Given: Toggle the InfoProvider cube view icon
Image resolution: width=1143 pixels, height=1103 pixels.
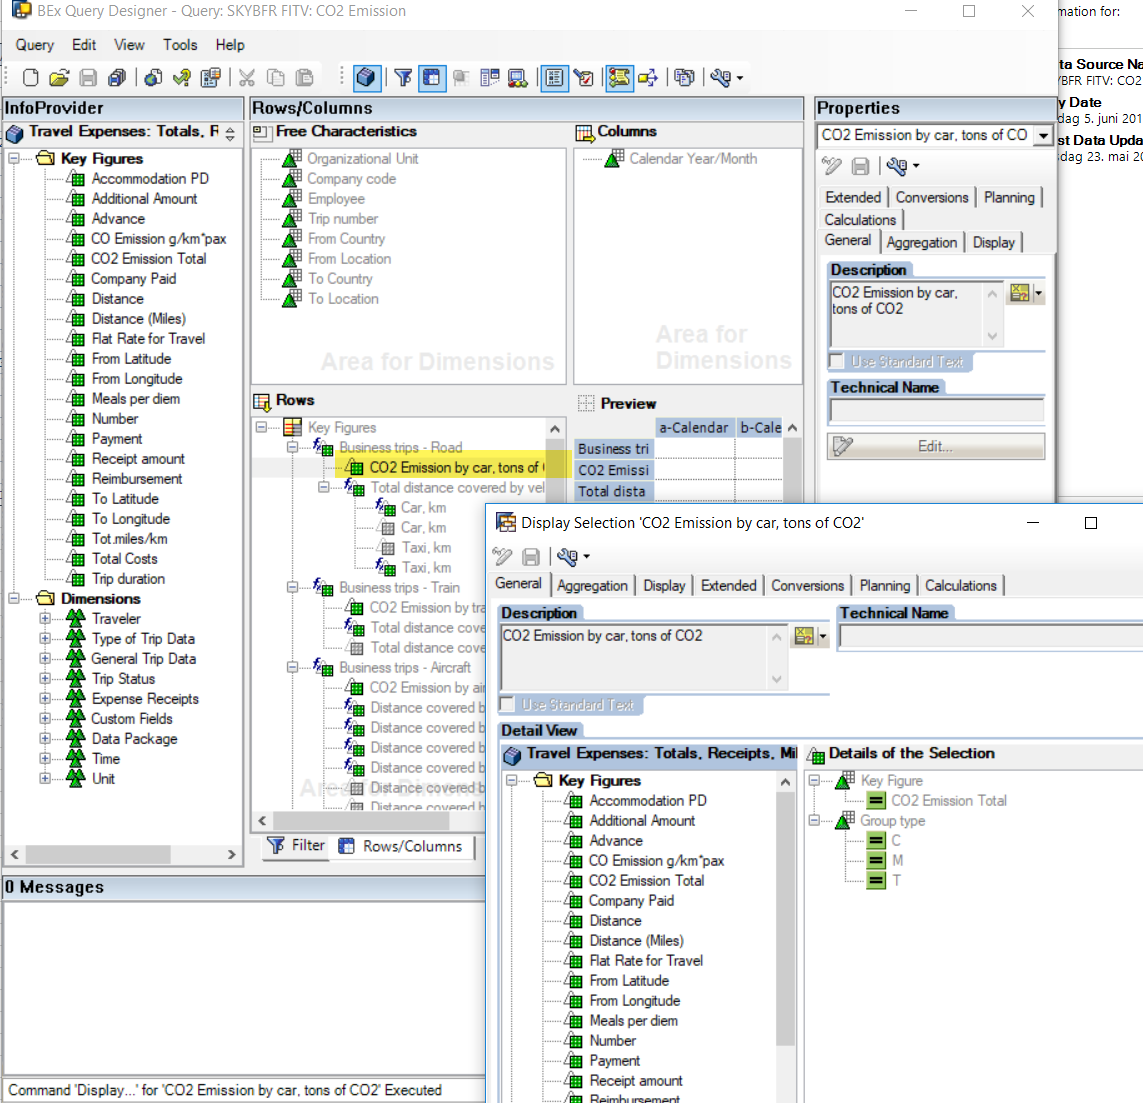Looking at the screenshot, I should click(366, 77).
